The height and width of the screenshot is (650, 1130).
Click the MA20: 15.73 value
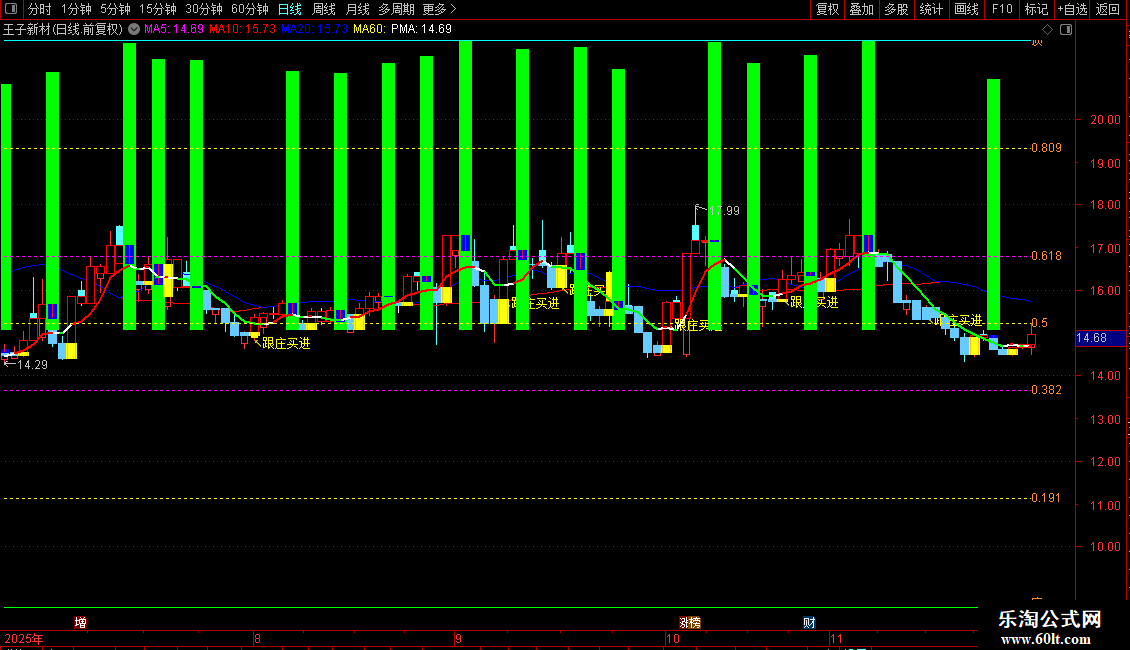314,29
